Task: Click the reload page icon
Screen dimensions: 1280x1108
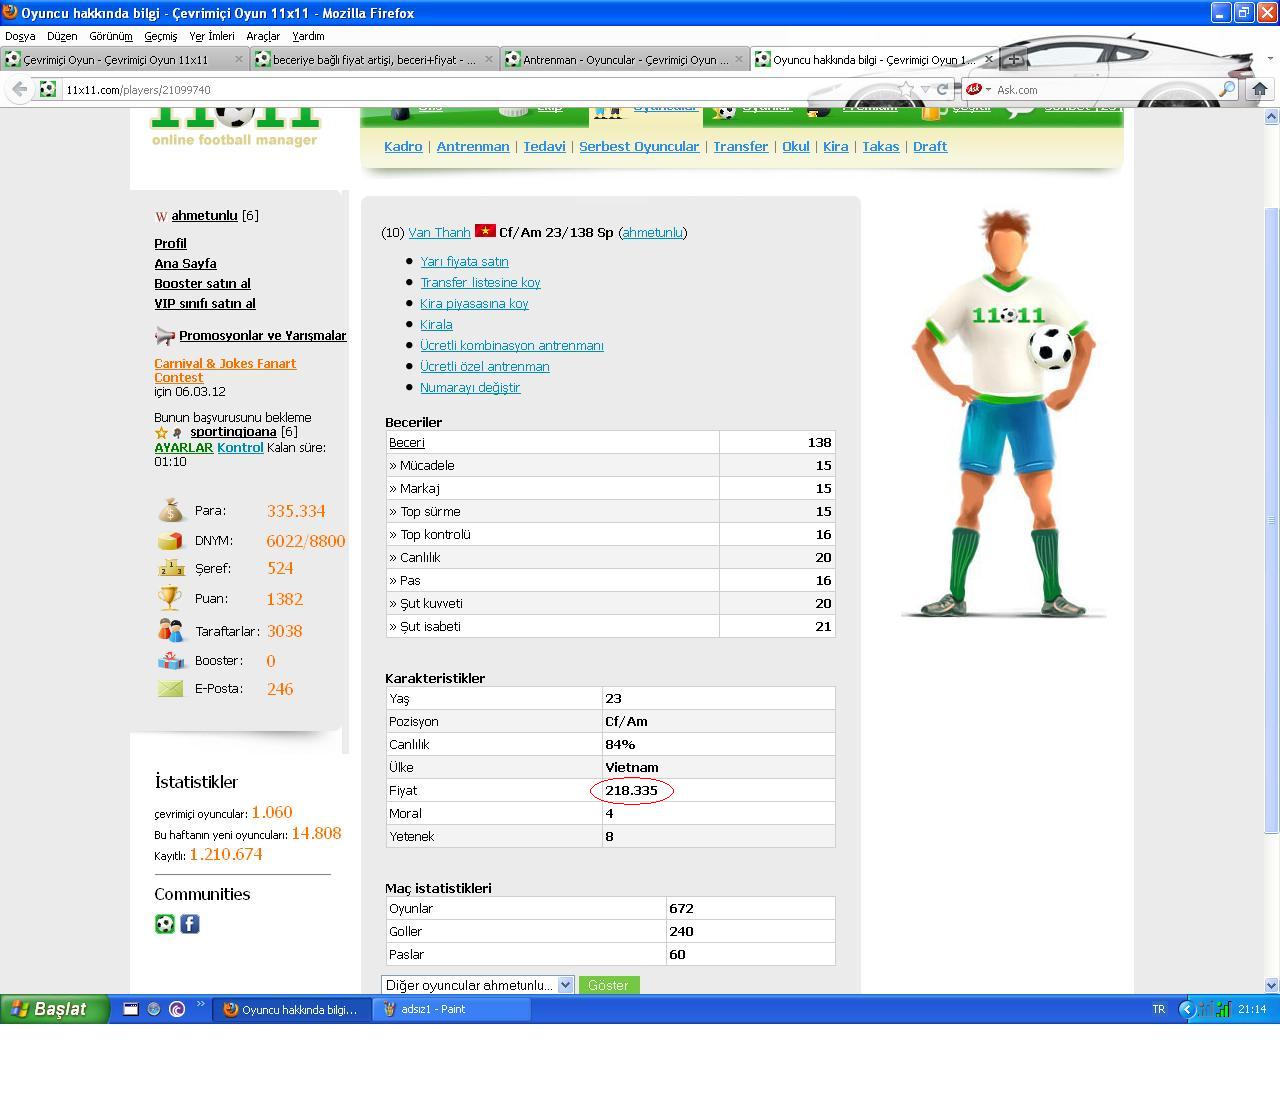Action: [942, 89]
